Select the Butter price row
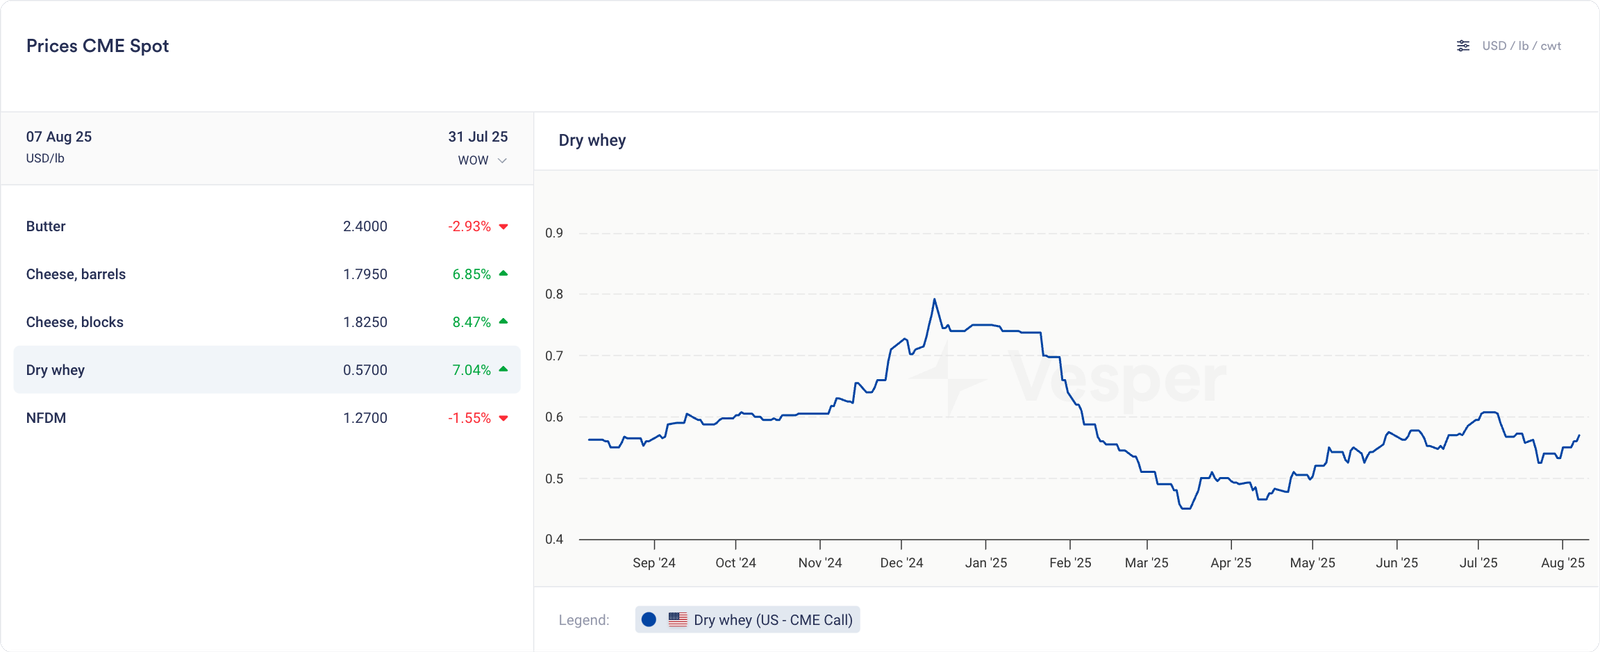 (266, 227)
